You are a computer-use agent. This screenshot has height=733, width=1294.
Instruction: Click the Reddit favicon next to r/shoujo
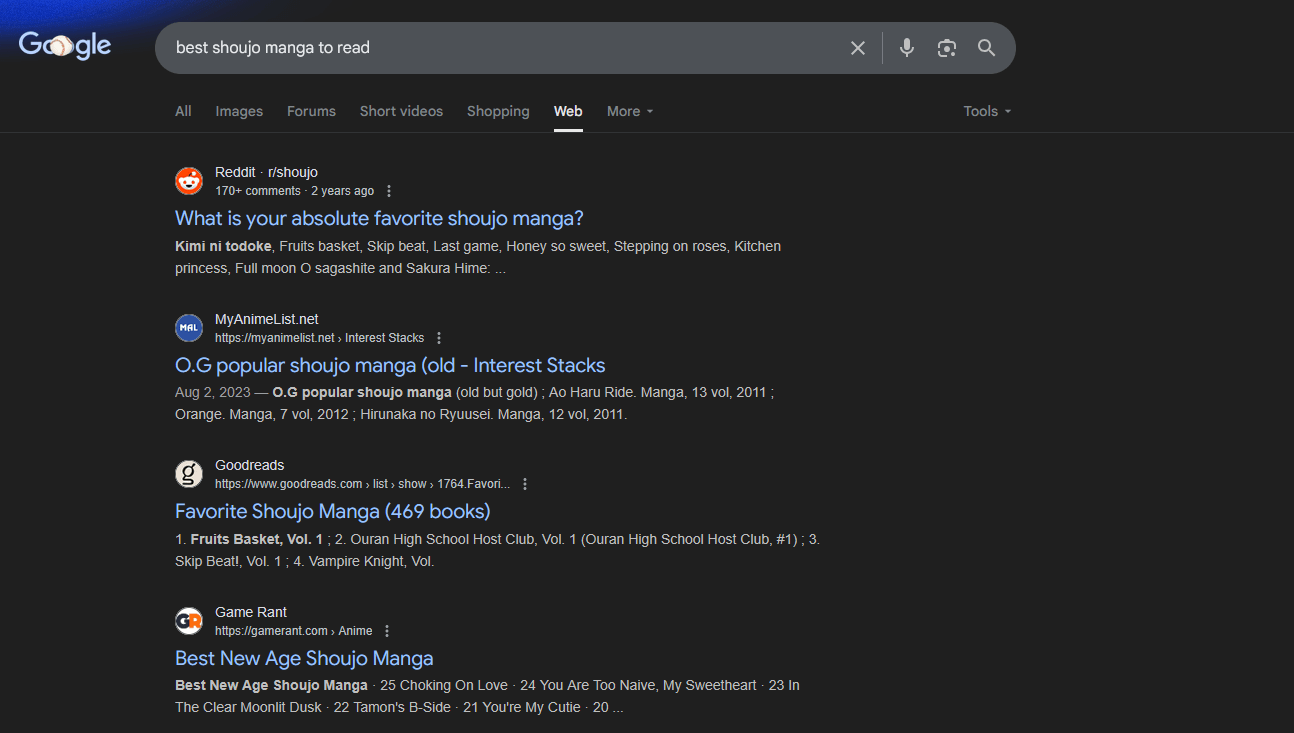coord(189,181)
